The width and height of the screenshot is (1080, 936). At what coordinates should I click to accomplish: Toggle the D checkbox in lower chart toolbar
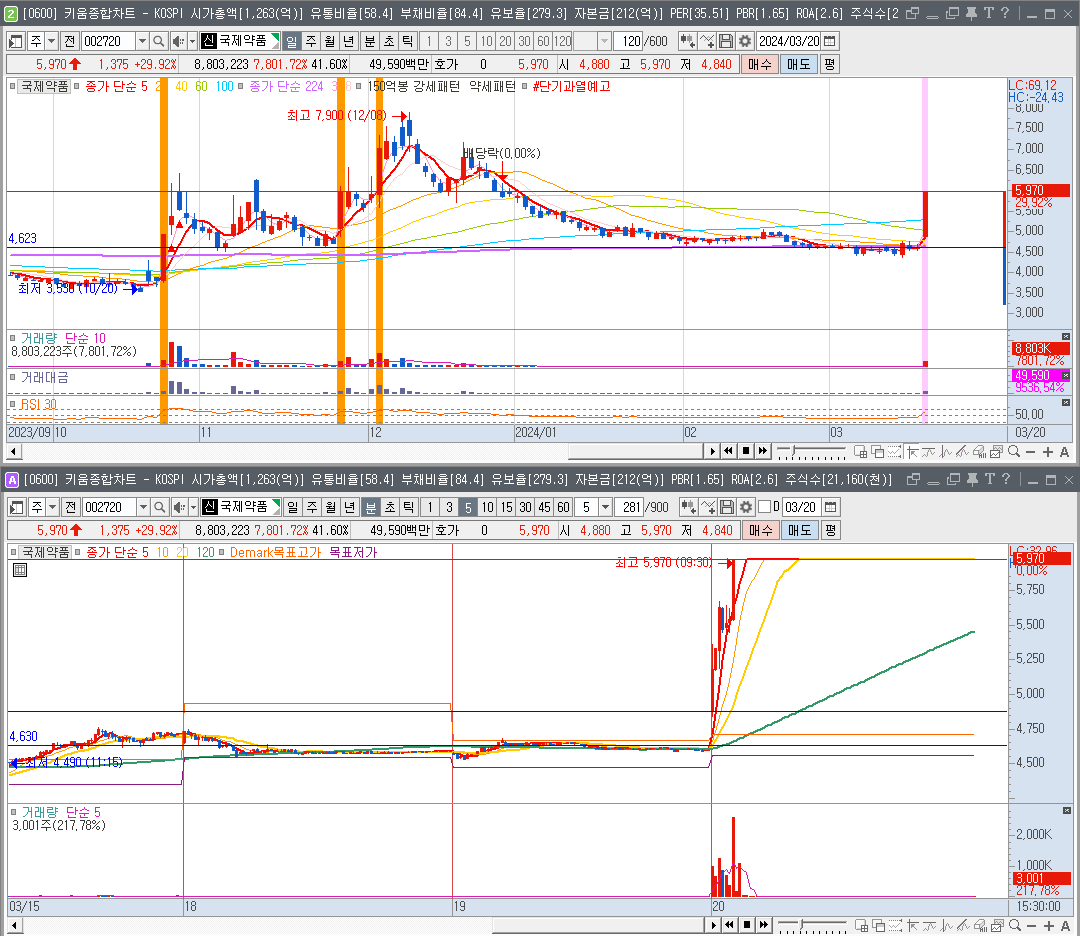(x=765, y=507)
